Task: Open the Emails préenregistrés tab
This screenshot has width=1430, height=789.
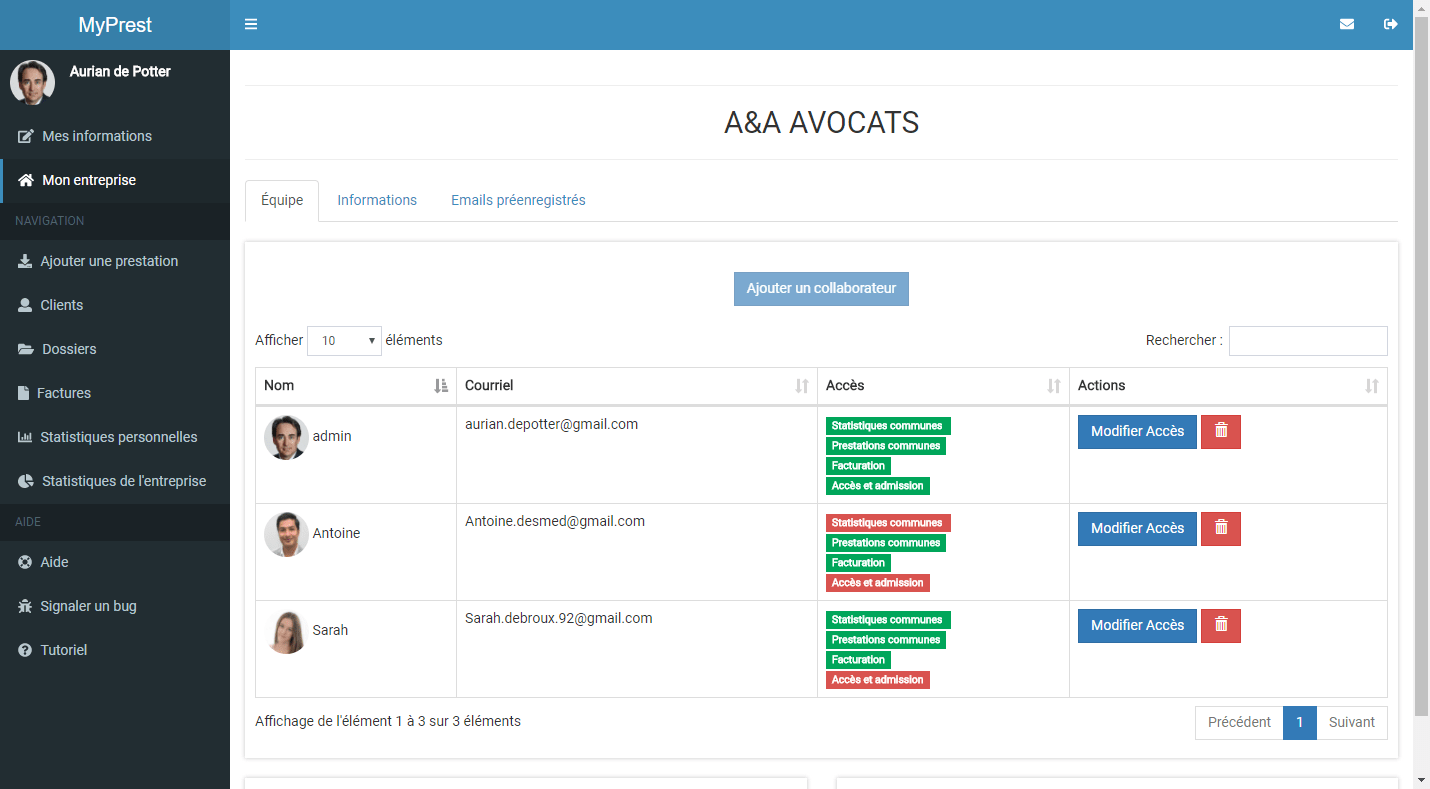Action: 518,200
